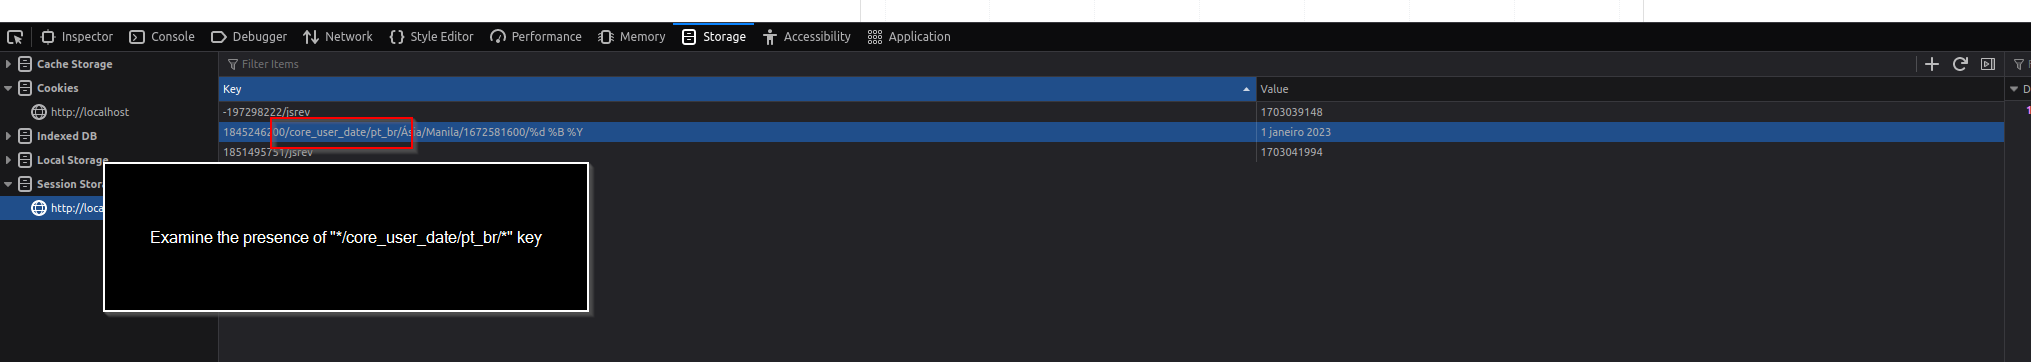Screen dimensions: 2031x362
Task: Refresh the storage items list
Action: 1960,64
